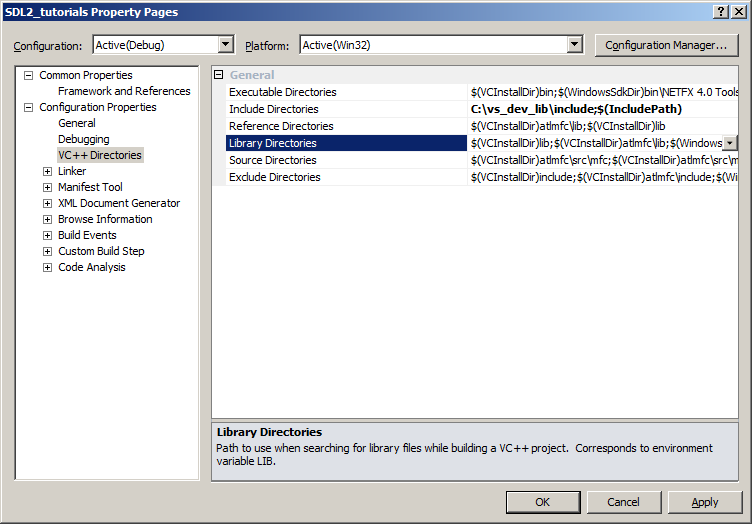This screenshot has height=524, width=752.
Task: Click the Library Directories value field
Action: (595, 143)
